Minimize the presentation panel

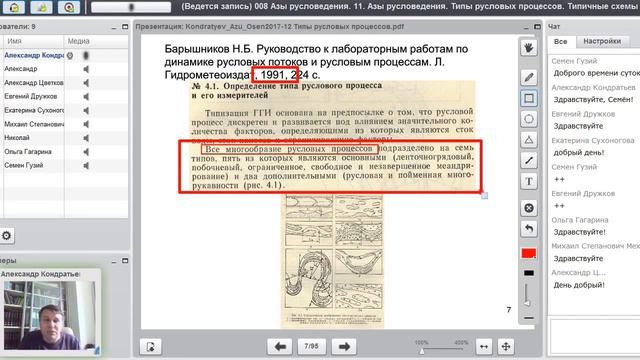pos(526,27)
